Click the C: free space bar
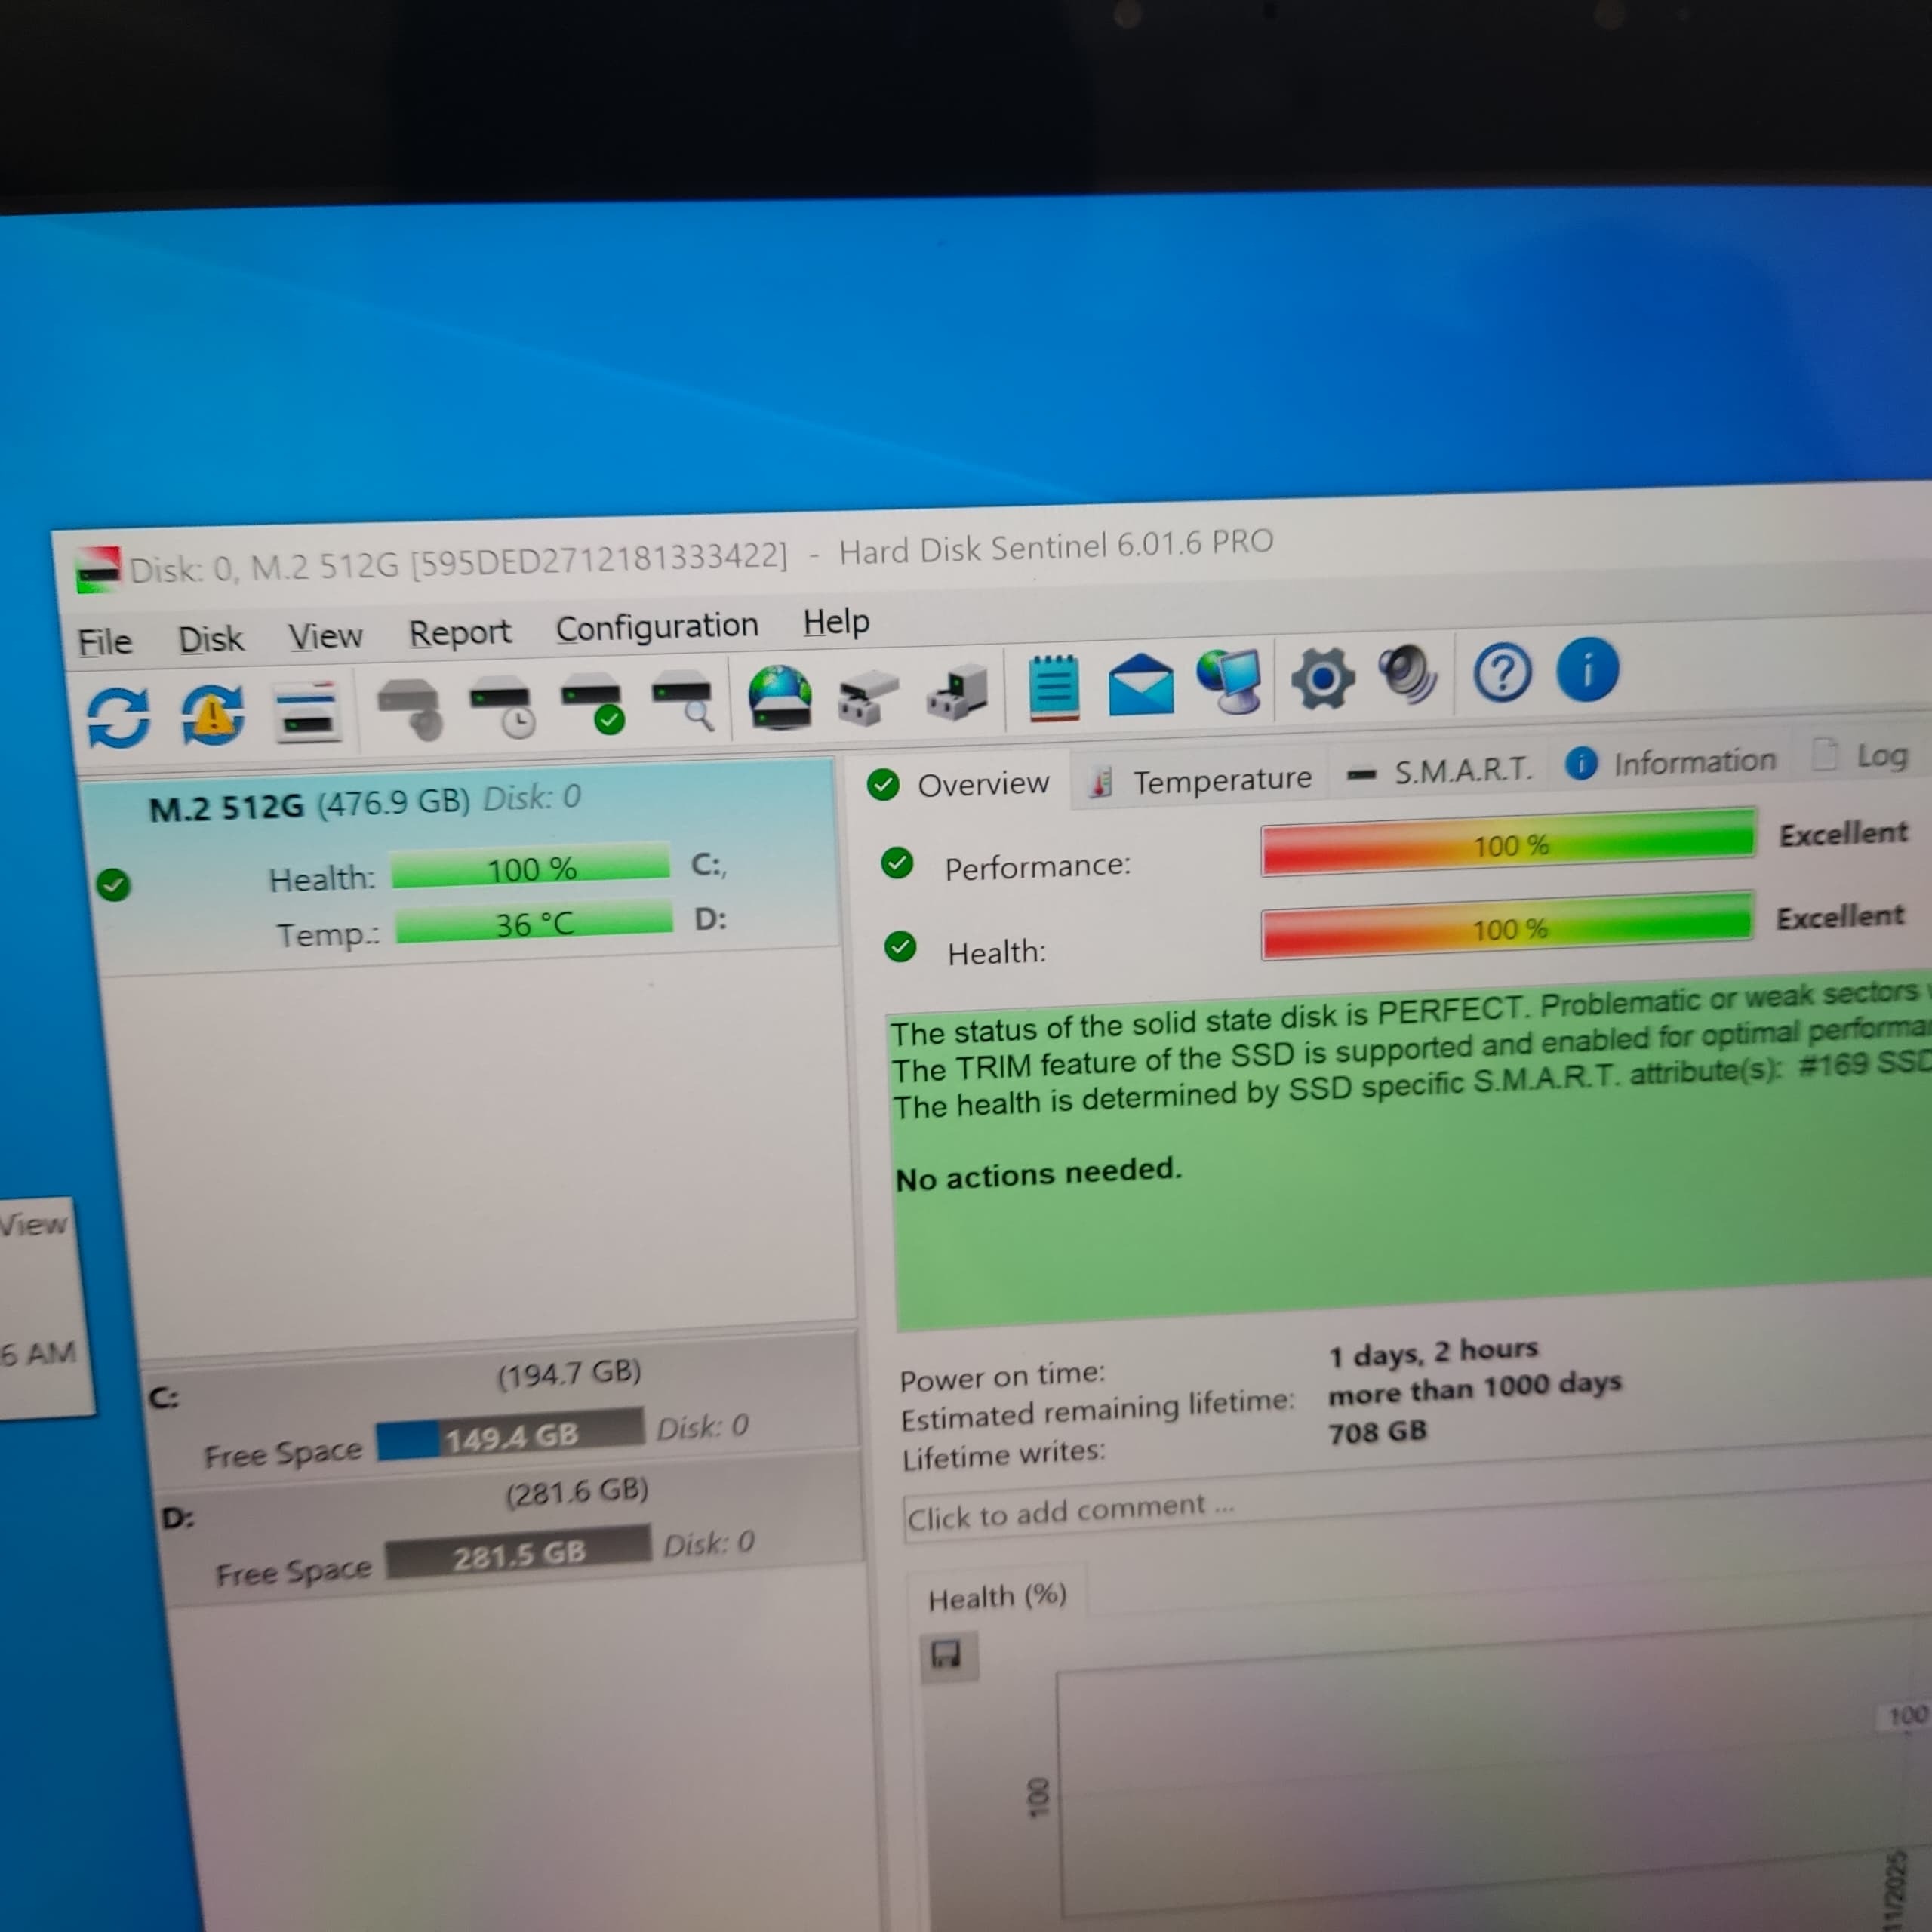 coord(510,1436)
